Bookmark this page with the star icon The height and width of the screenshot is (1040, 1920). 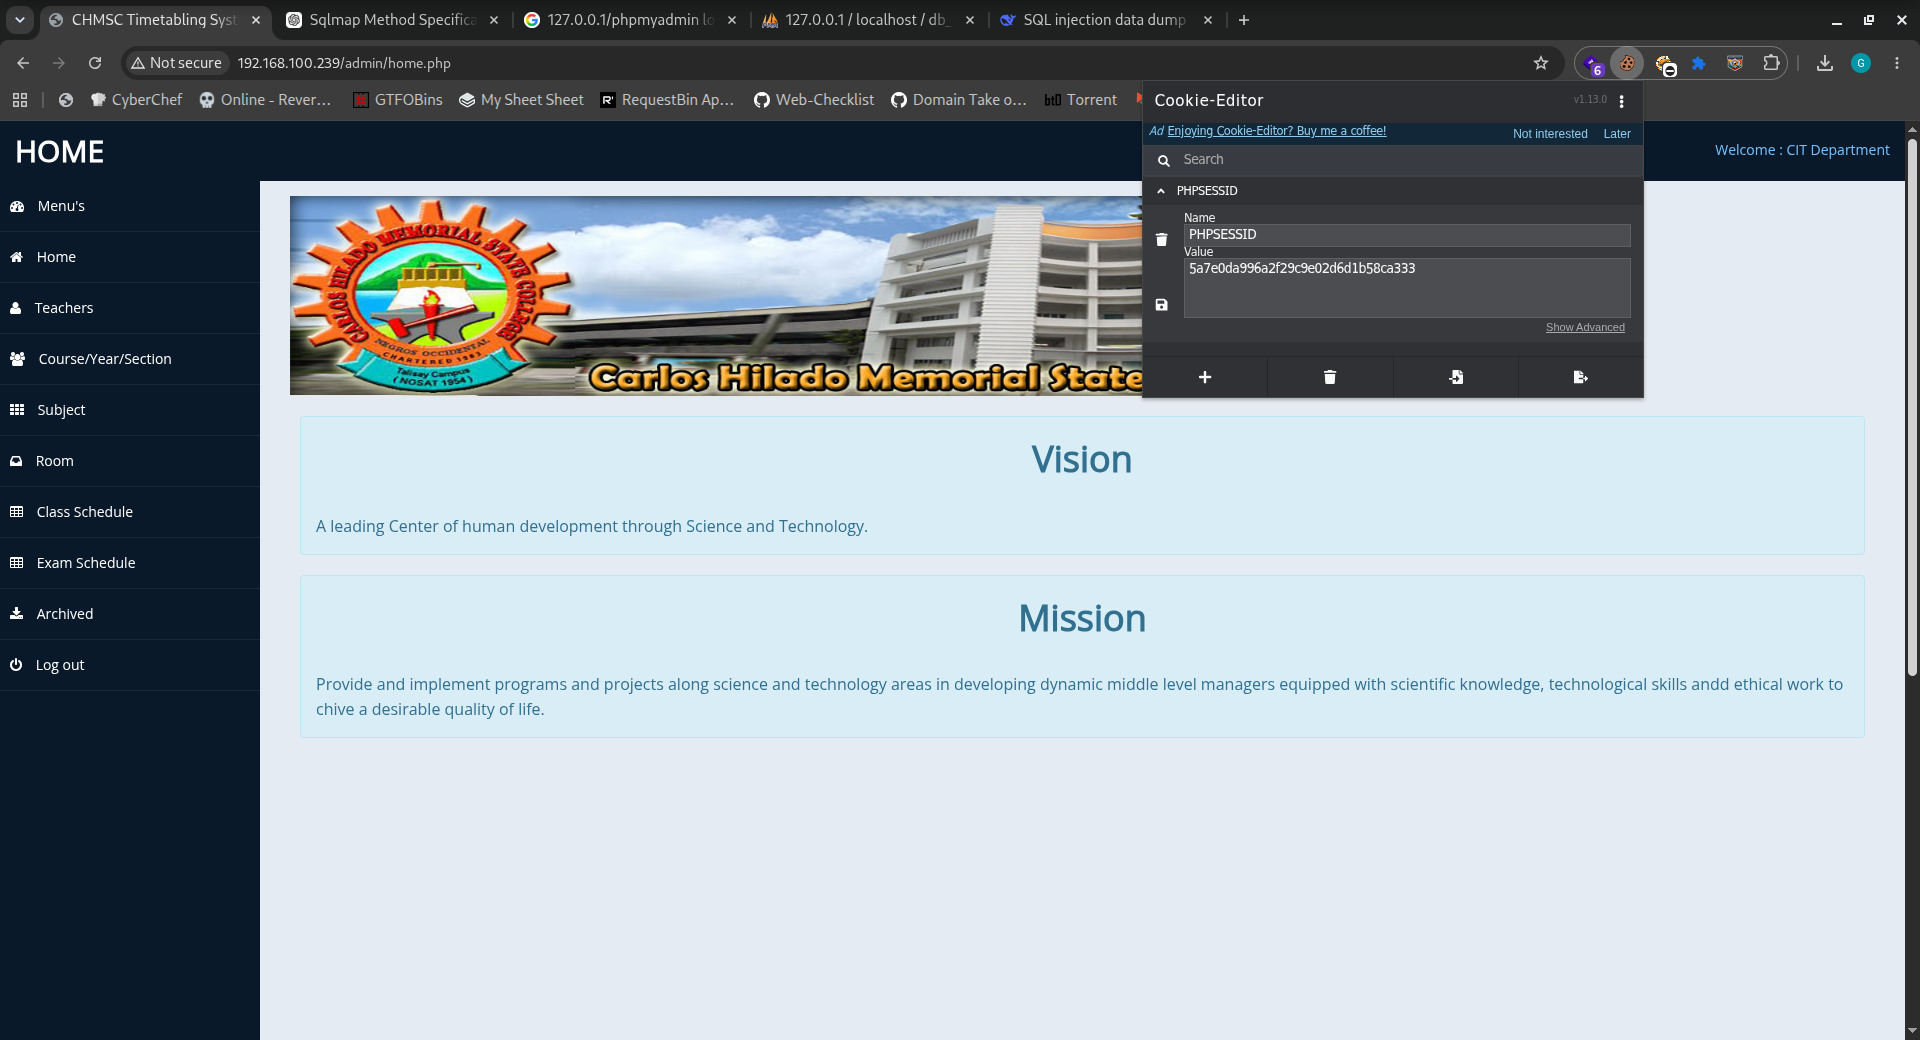1541,63
